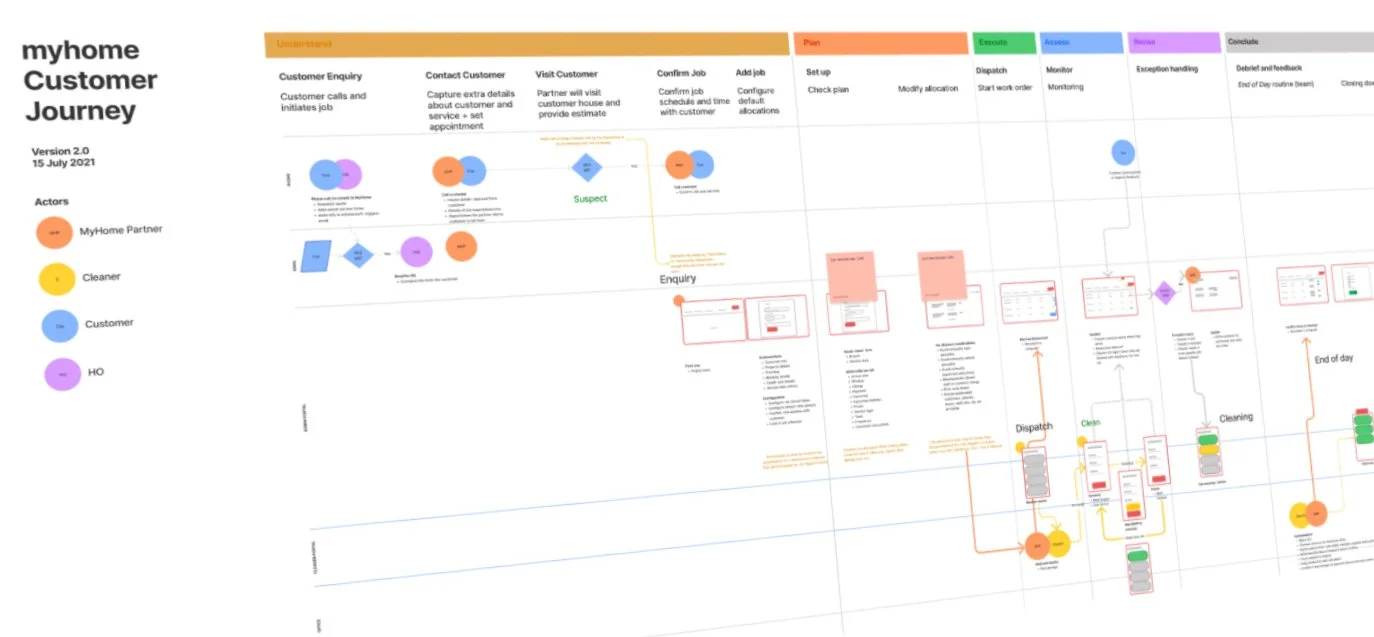This screenshot has width=1374, height=637.
Task: Open the wireframe thumbnail in the Dispatch column
Action: tap(1029, 302)
